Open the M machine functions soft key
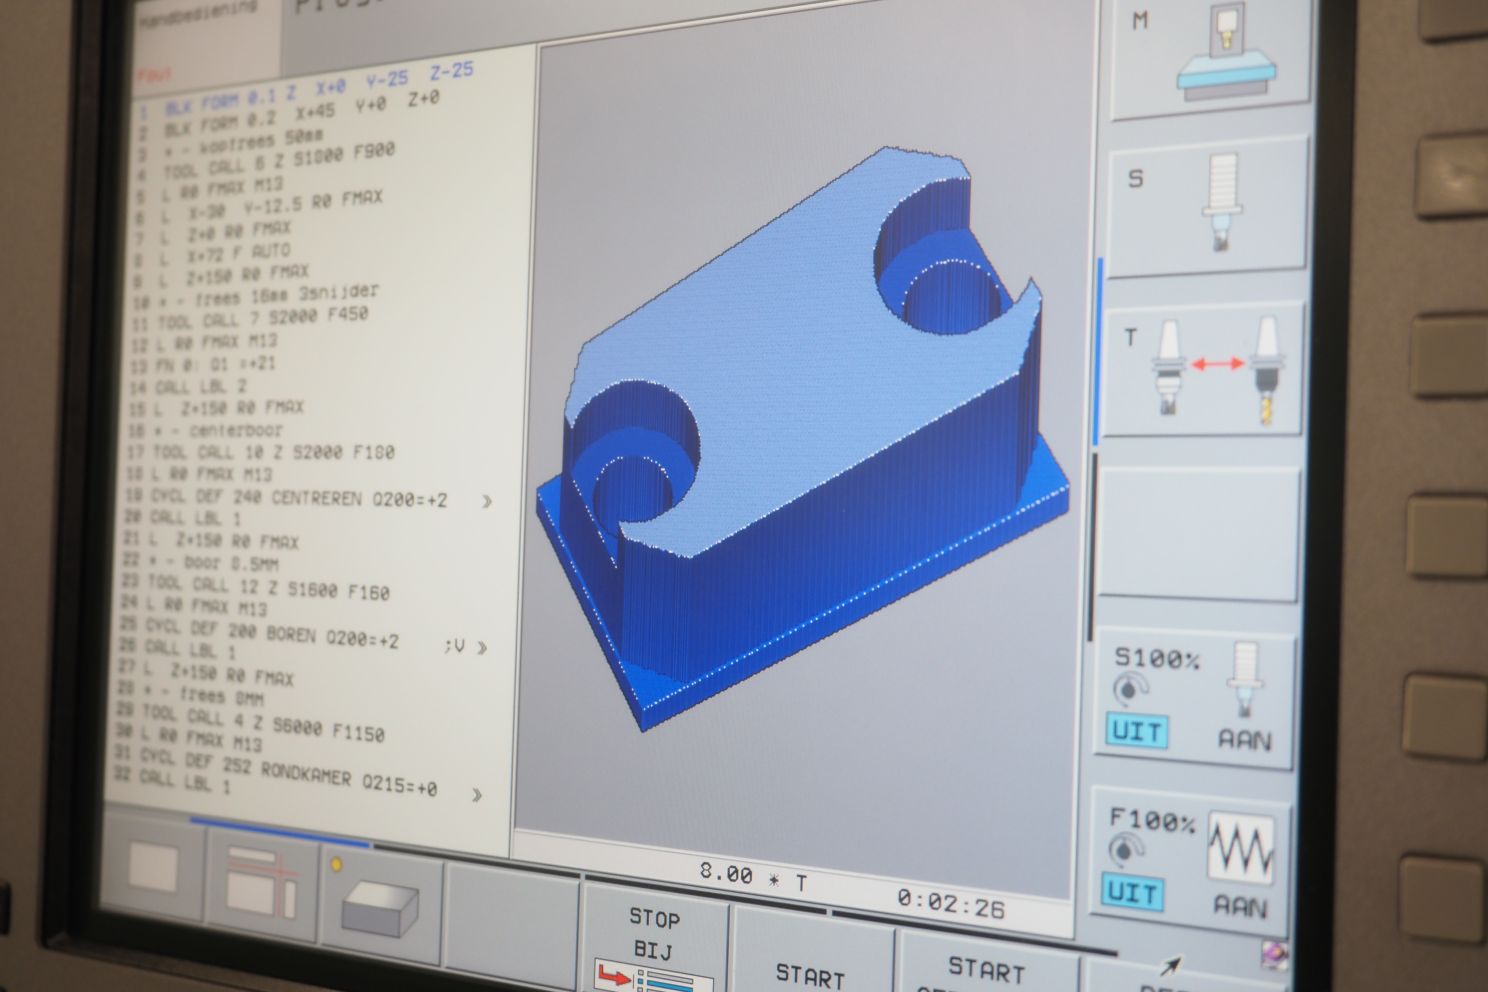This screenshot has height=992, width=1488. tap(1209, 55)
